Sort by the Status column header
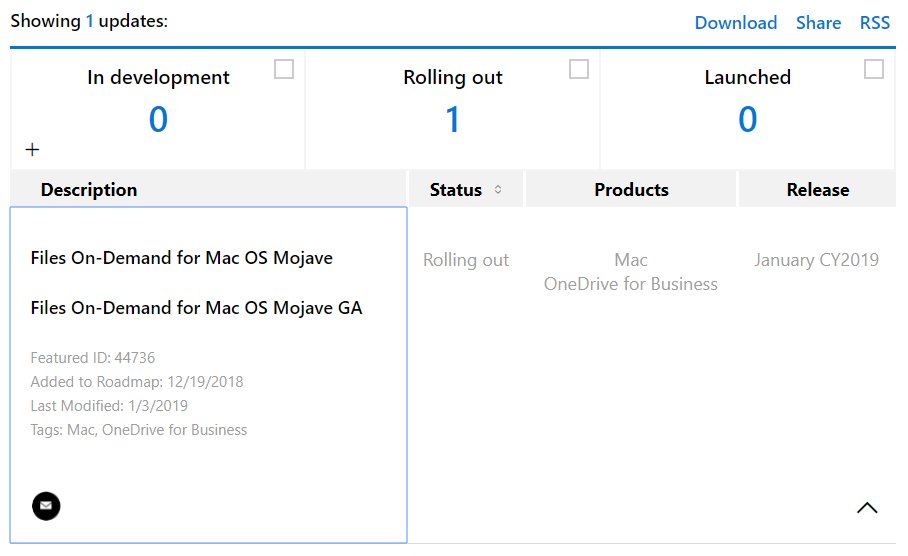This screenshot has width=908, height=556. 455,190
